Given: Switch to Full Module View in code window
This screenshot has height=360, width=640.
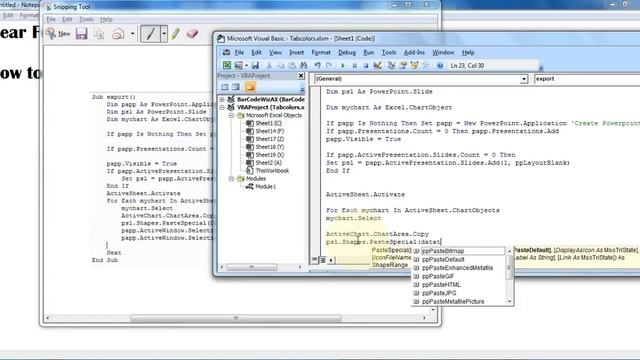Looking at the screenshot, I should (x=322, y=260).
